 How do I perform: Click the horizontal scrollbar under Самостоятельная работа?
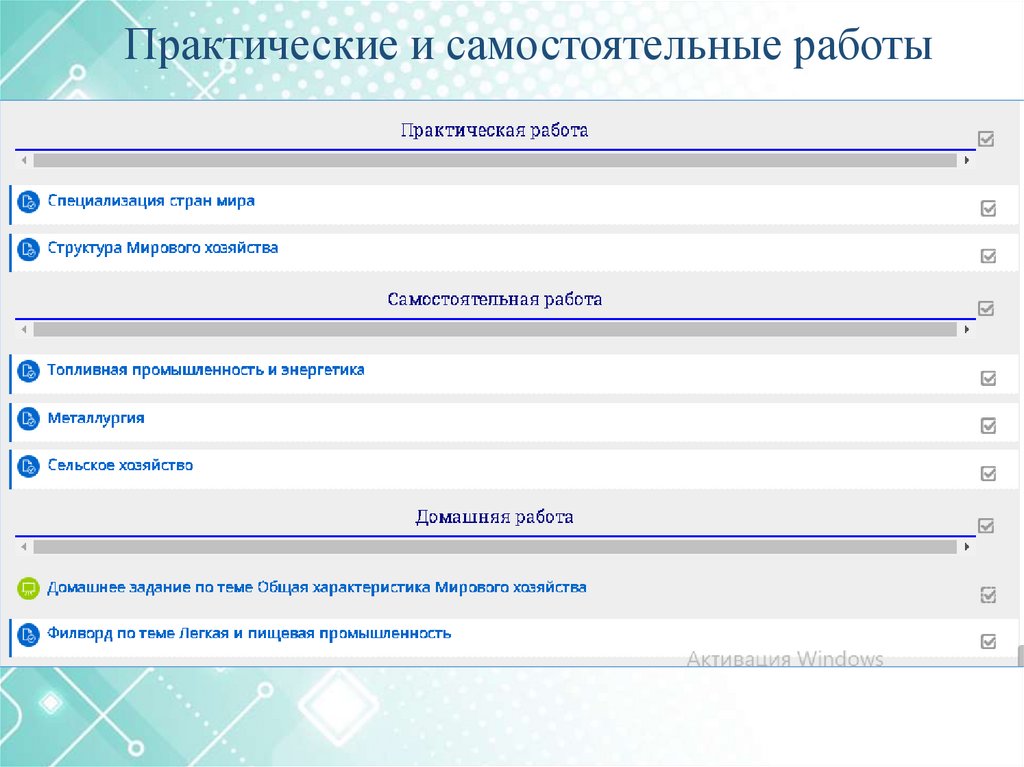(x=495, y=329)
